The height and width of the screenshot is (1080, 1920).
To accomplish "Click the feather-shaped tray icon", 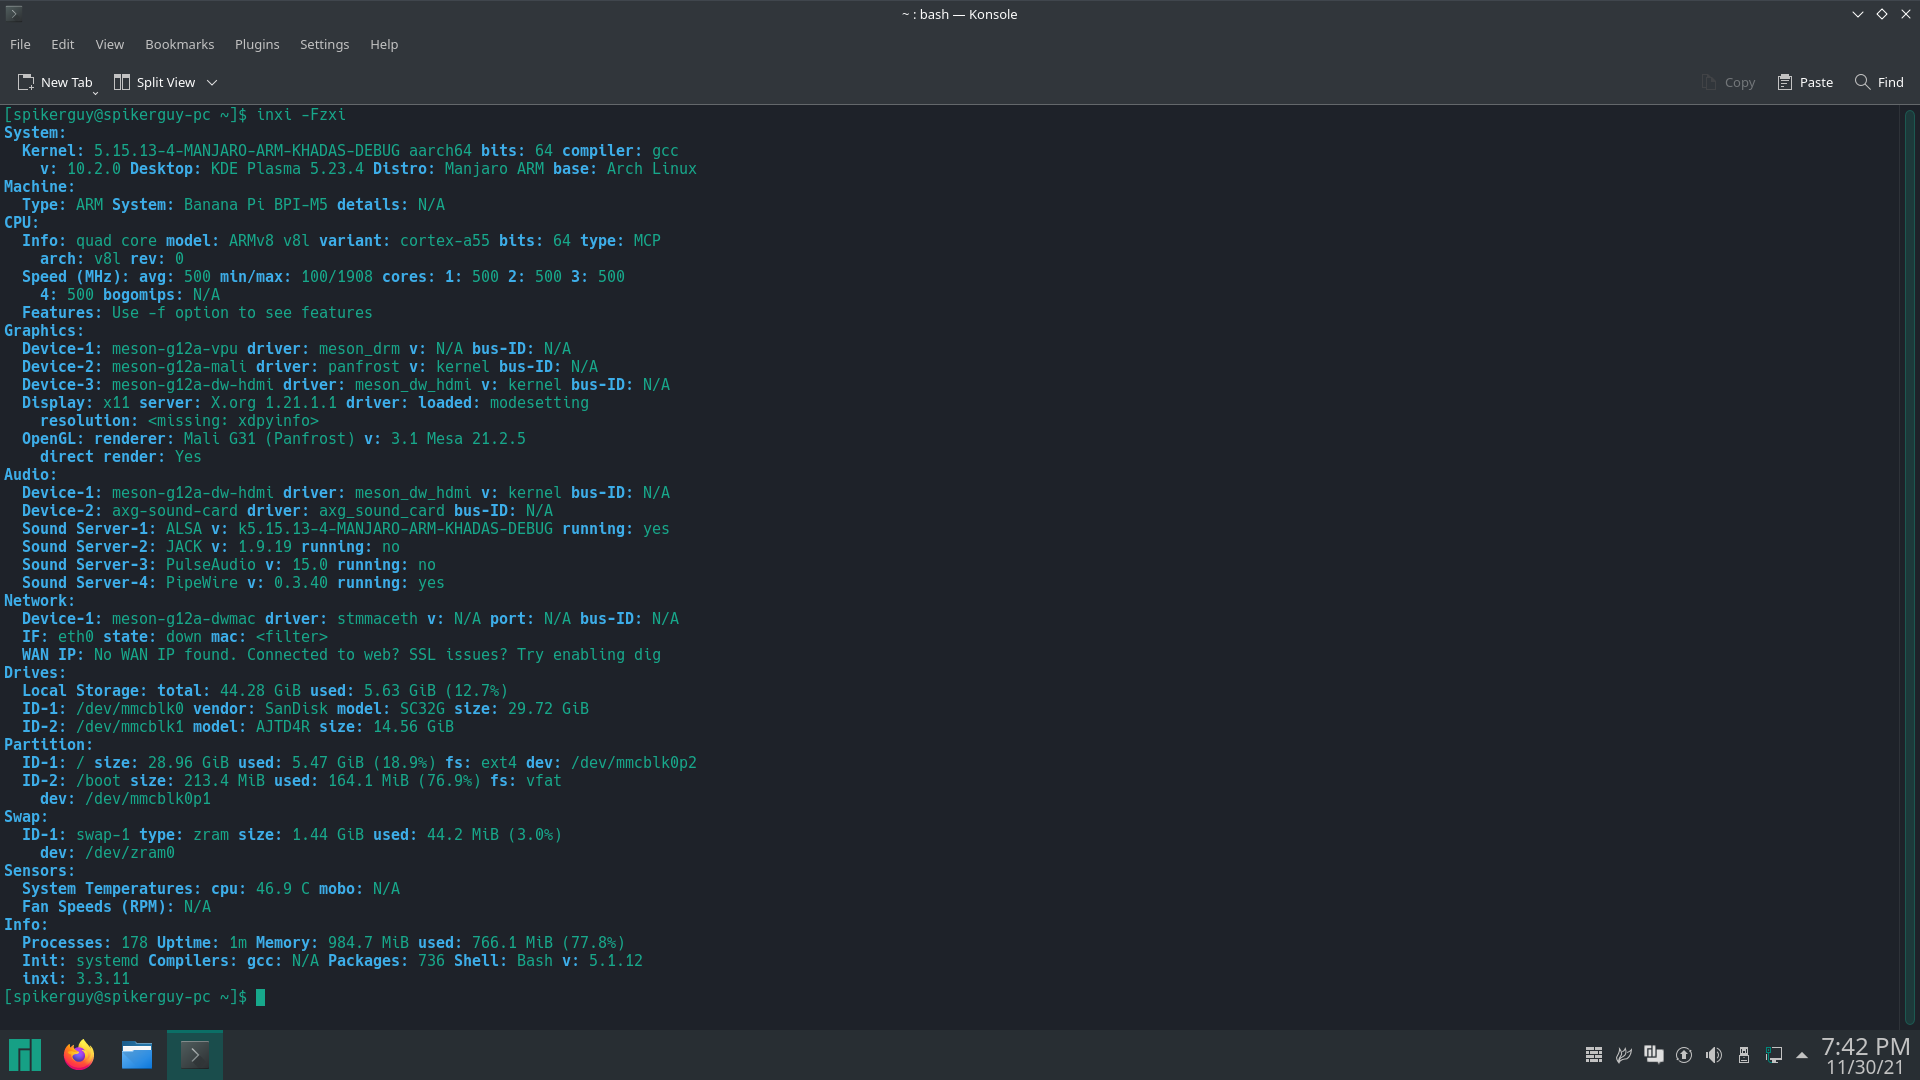I will pyautogui.click(x=1624, y=1055).
